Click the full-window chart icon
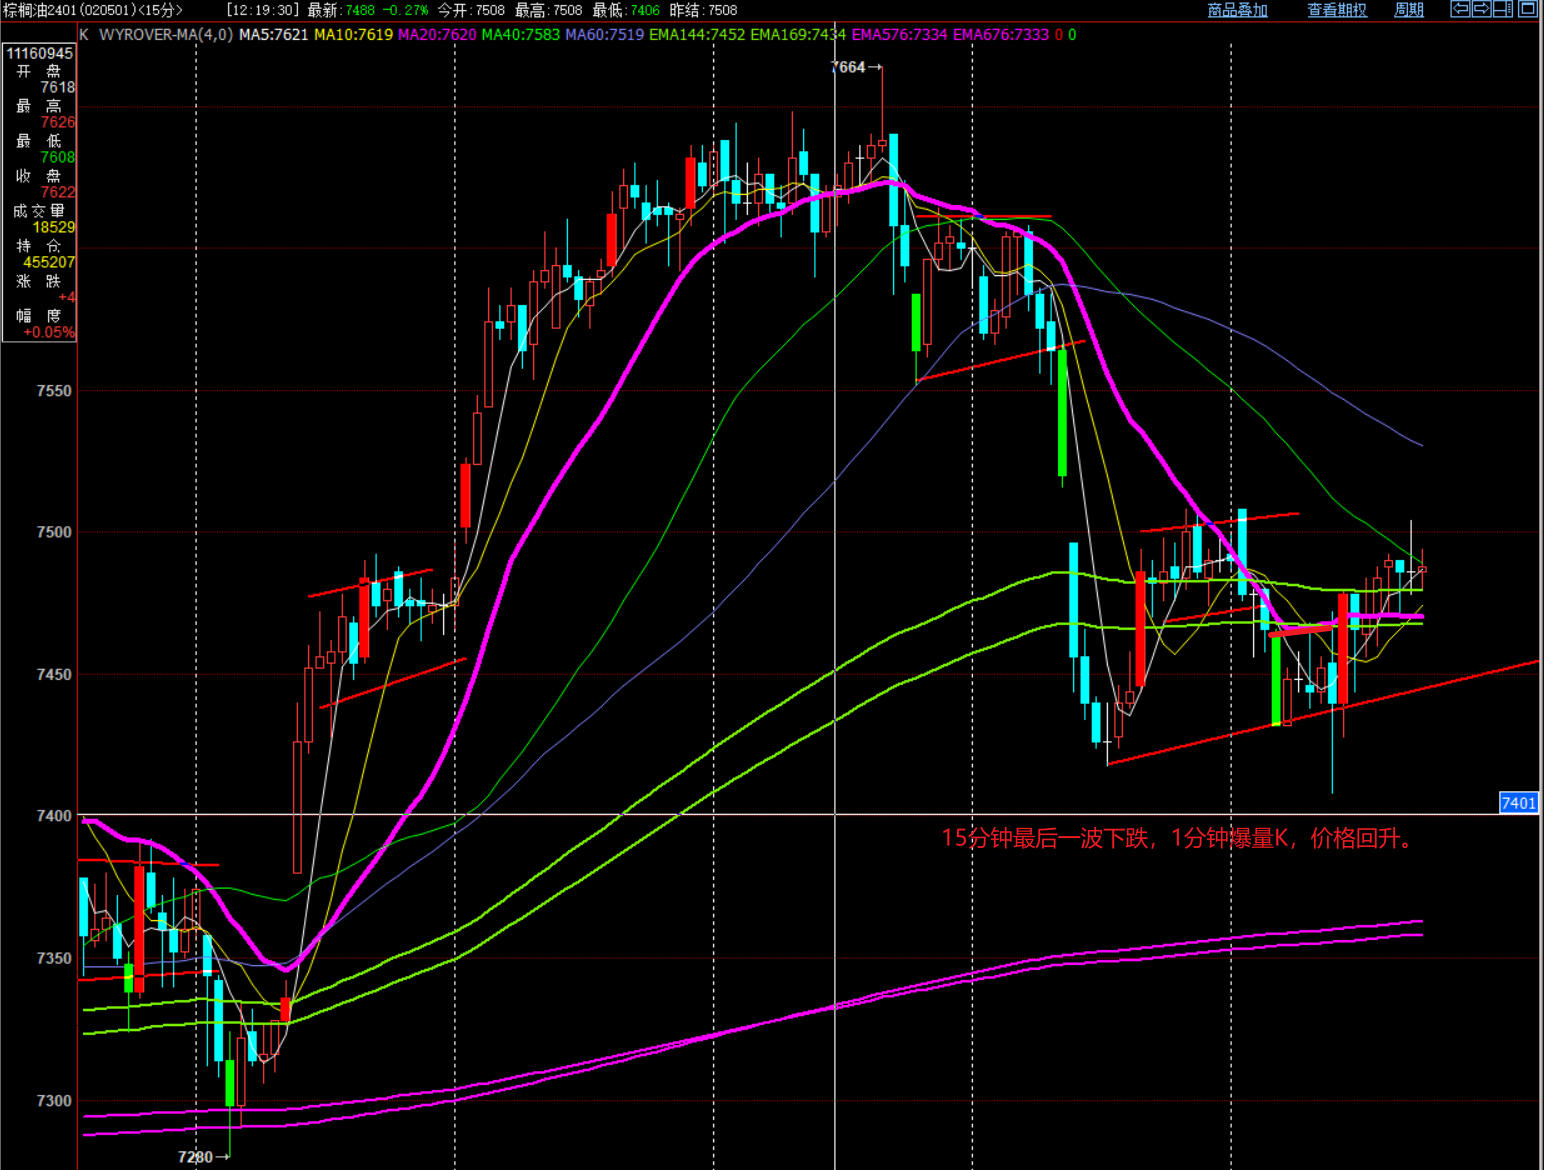This screenshot has height=1170, width=1544. [x=1527, y=9]
